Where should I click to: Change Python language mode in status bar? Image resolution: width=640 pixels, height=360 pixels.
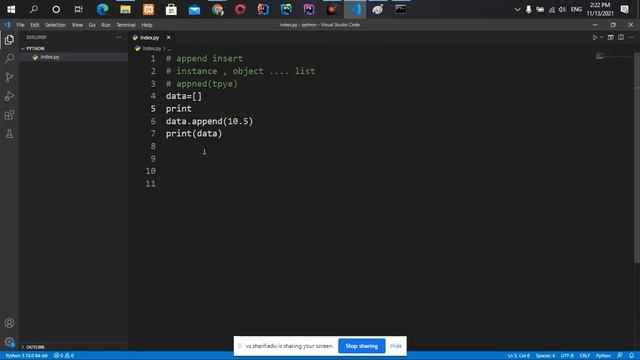603,356
